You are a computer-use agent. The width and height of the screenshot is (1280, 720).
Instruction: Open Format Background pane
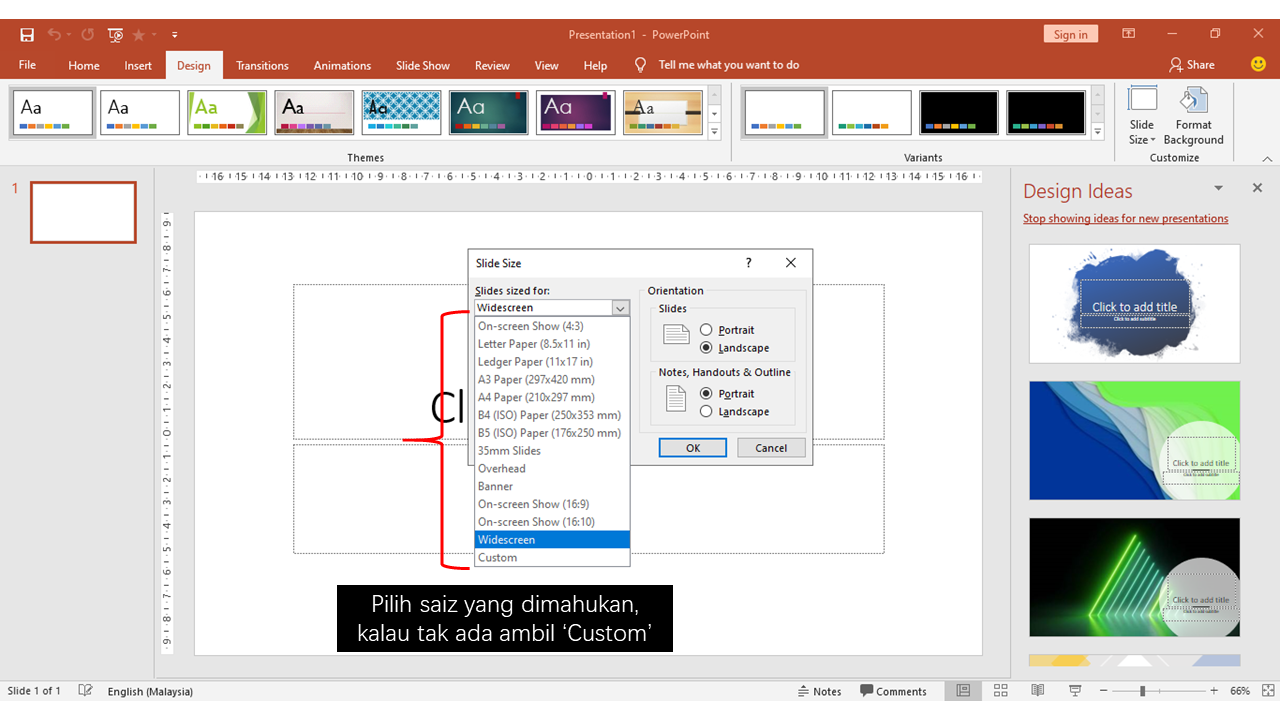[x=1193, y=115]
